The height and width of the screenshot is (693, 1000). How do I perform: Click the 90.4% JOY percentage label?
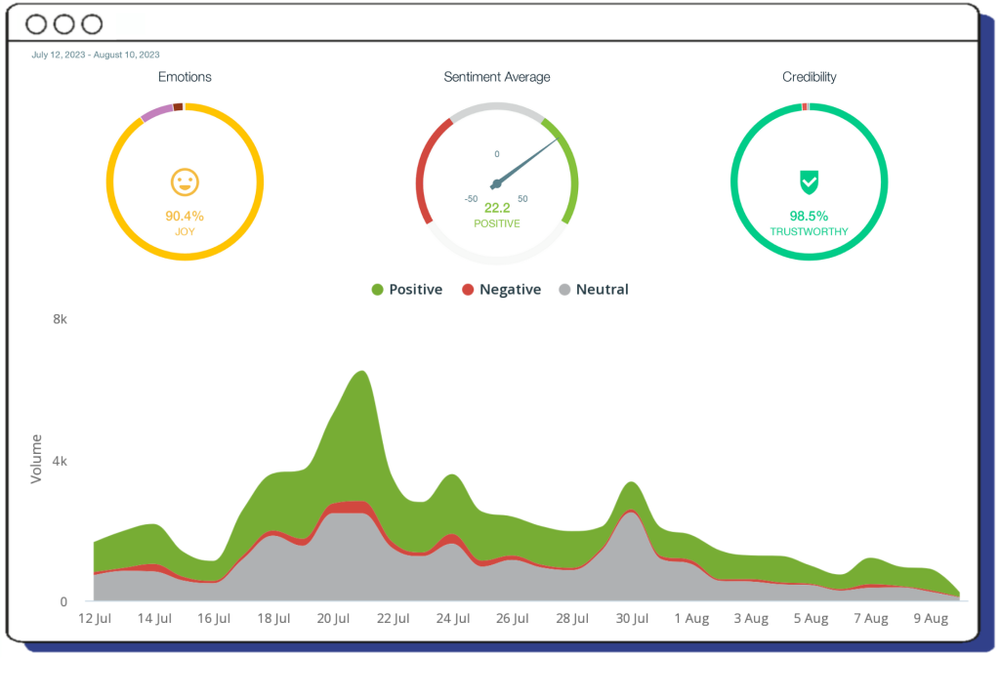coord(185,218)
